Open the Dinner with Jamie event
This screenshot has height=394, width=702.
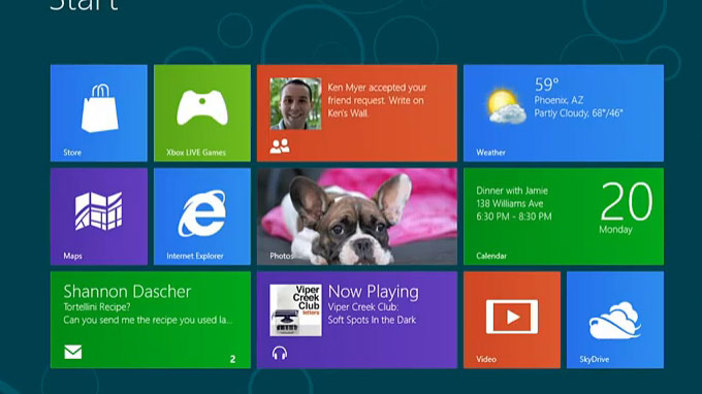coord(512,191)
